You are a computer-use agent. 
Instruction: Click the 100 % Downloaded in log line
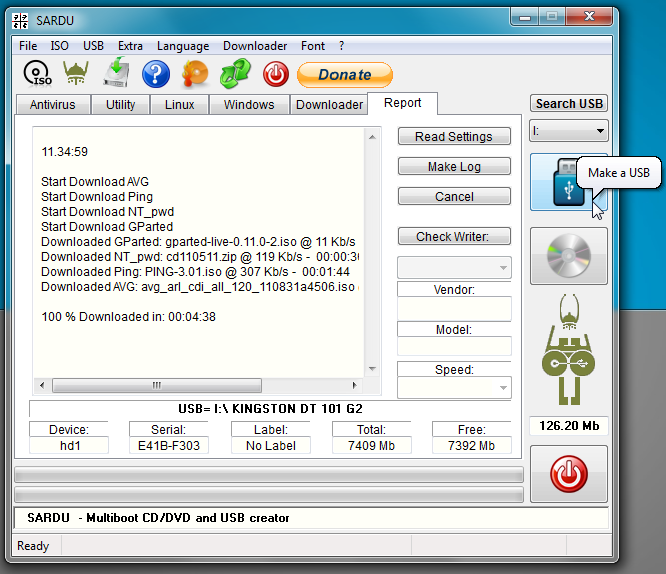point(128,317)
